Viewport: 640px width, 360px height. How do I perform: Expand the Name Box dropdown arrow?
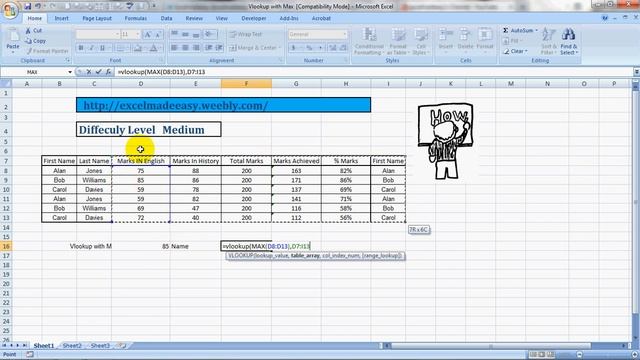[70, 72]
